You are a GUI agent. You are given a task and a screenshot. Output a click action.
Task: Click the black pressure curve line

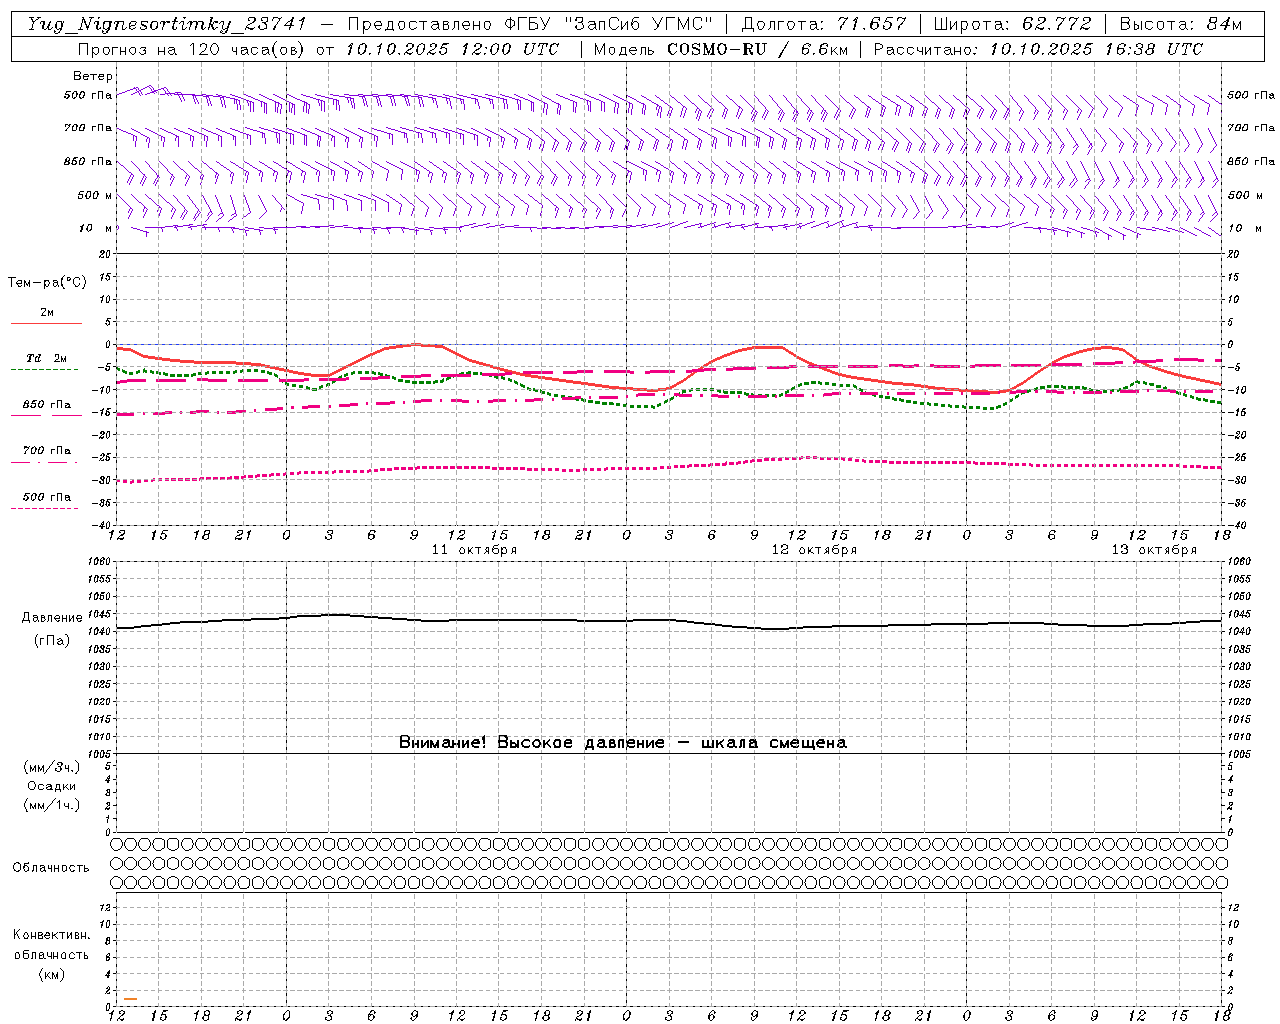[669, 622]
